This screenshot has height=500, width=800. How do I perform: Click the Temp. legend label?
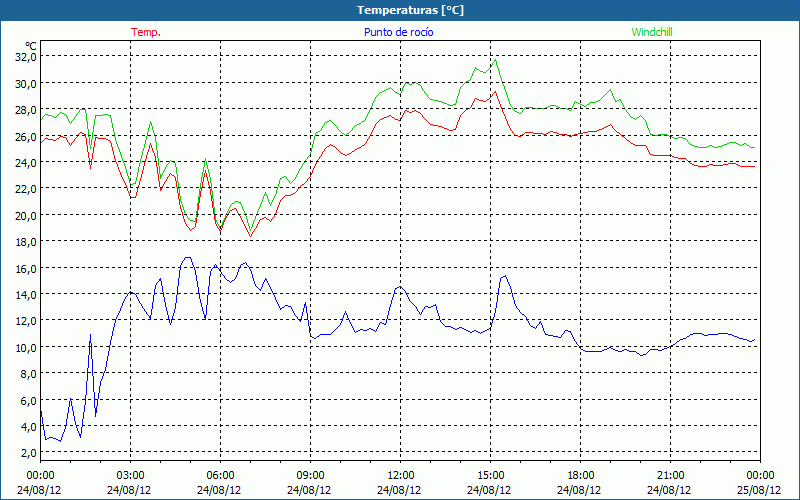coord(146,32)
